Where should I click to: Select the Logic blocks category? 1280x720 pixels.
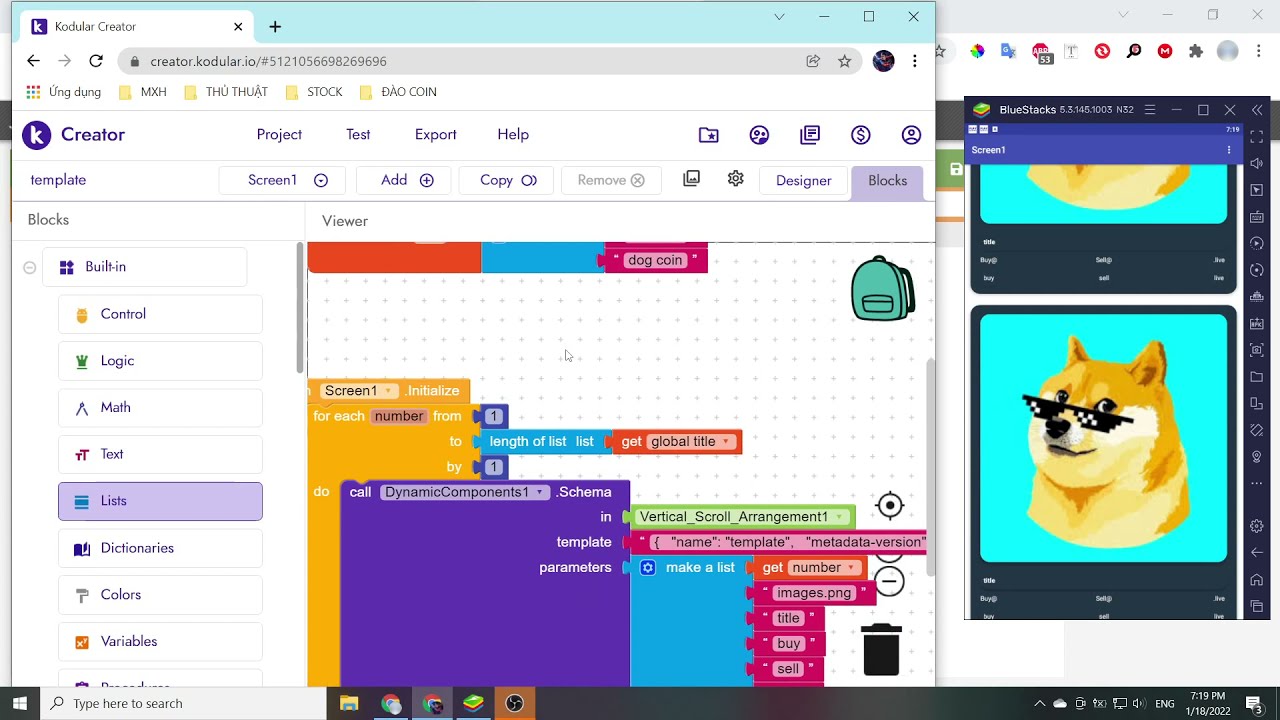click(x=160, y=361)
